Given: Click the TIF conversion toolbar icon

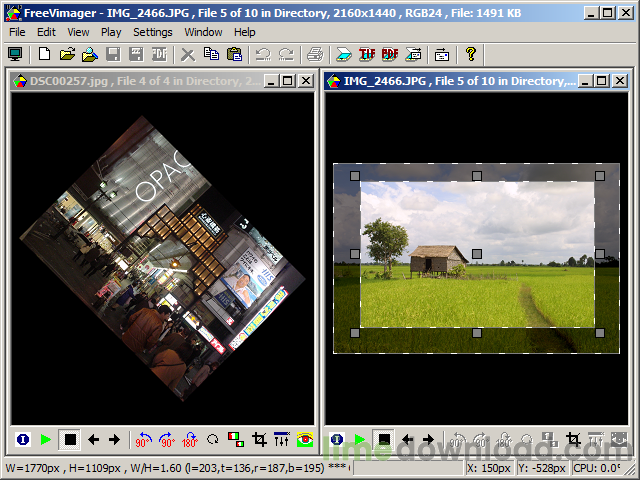Looking at the screenshot, I should [367, 54].
